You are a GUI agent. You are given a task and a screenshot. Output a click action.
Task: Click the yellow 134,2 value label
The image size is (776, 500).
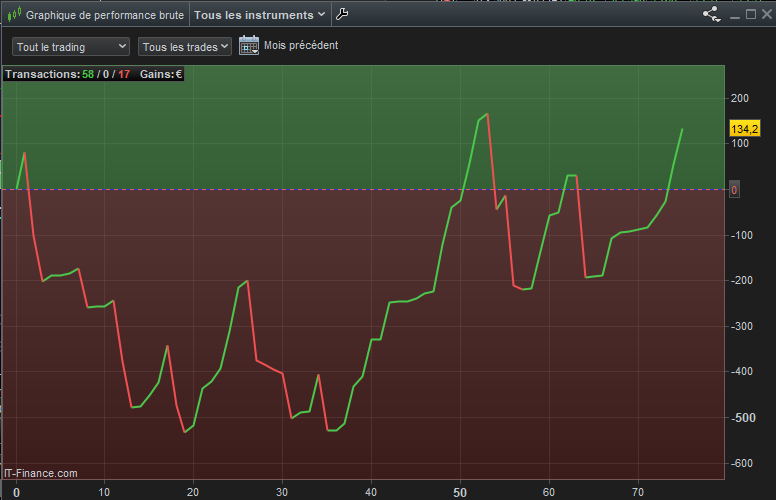click(745, 129)
